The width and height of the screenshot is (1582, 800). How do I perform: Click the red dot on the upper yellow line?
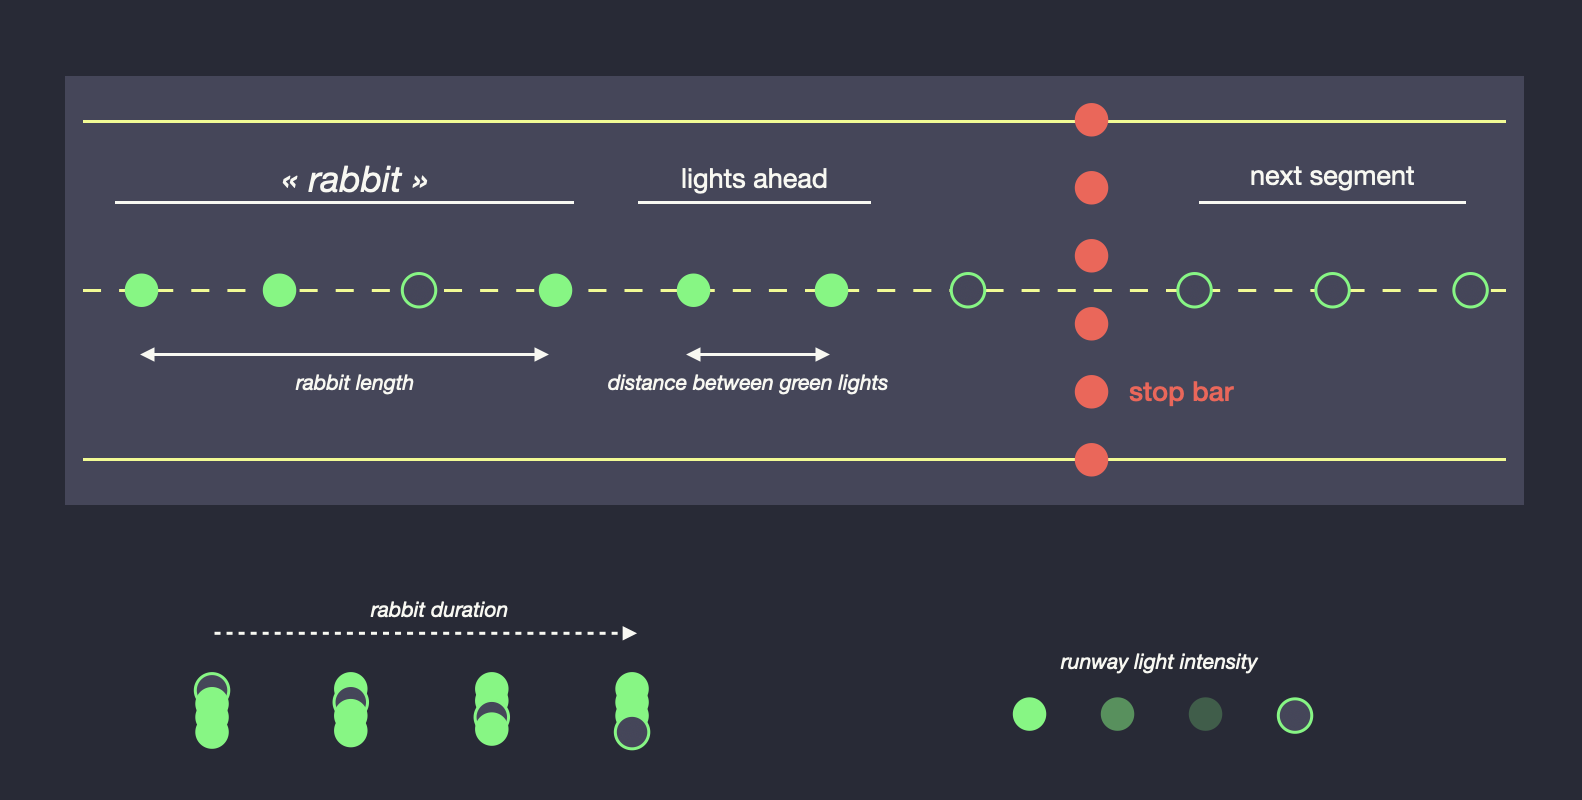(1091, 120)
